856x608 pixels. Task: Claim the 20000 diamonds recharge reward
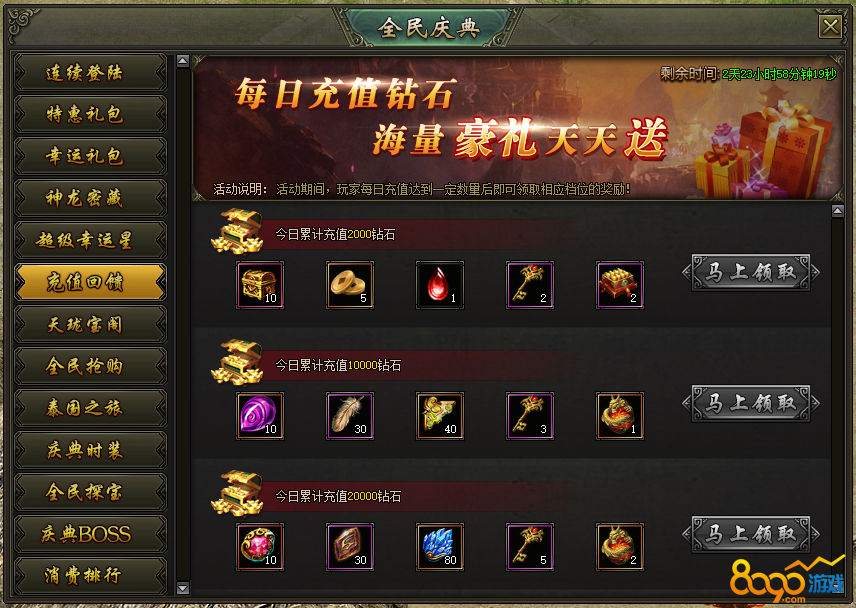point(751,534)
